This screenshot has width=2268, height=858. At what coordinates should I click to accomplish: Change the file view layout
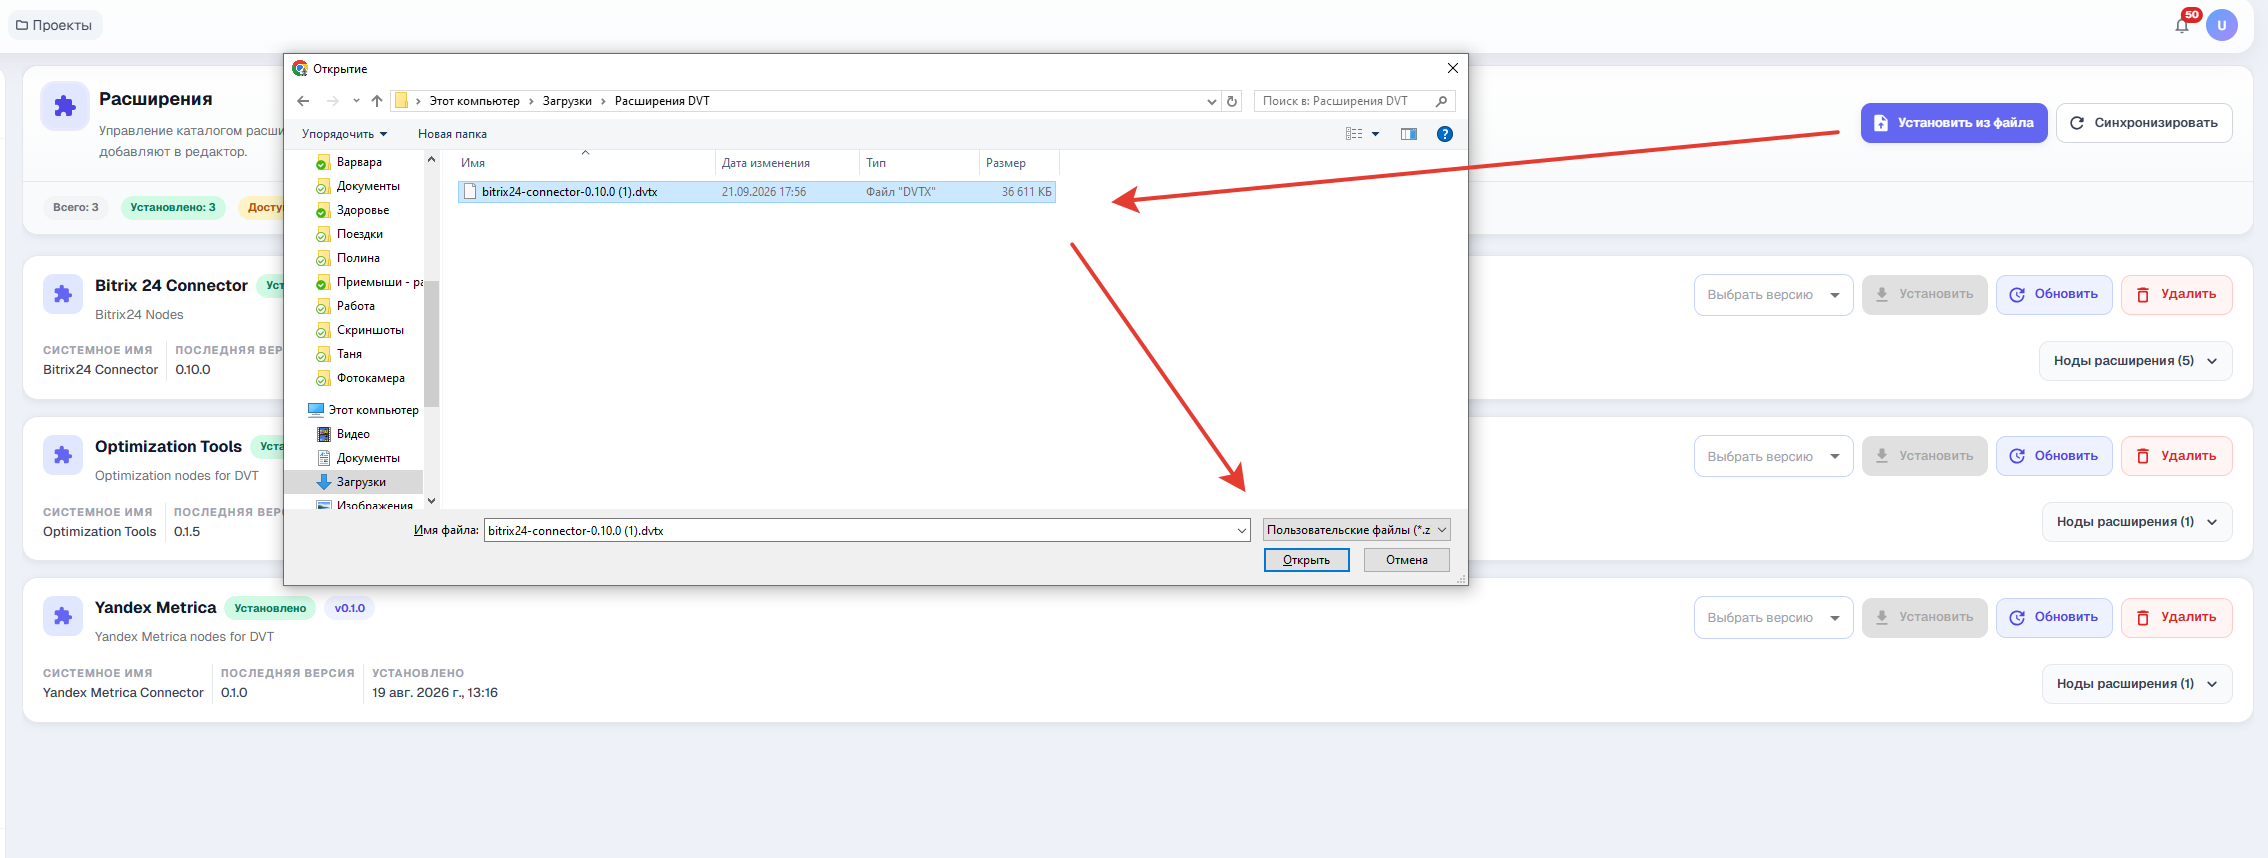[x=1355, y=134]
